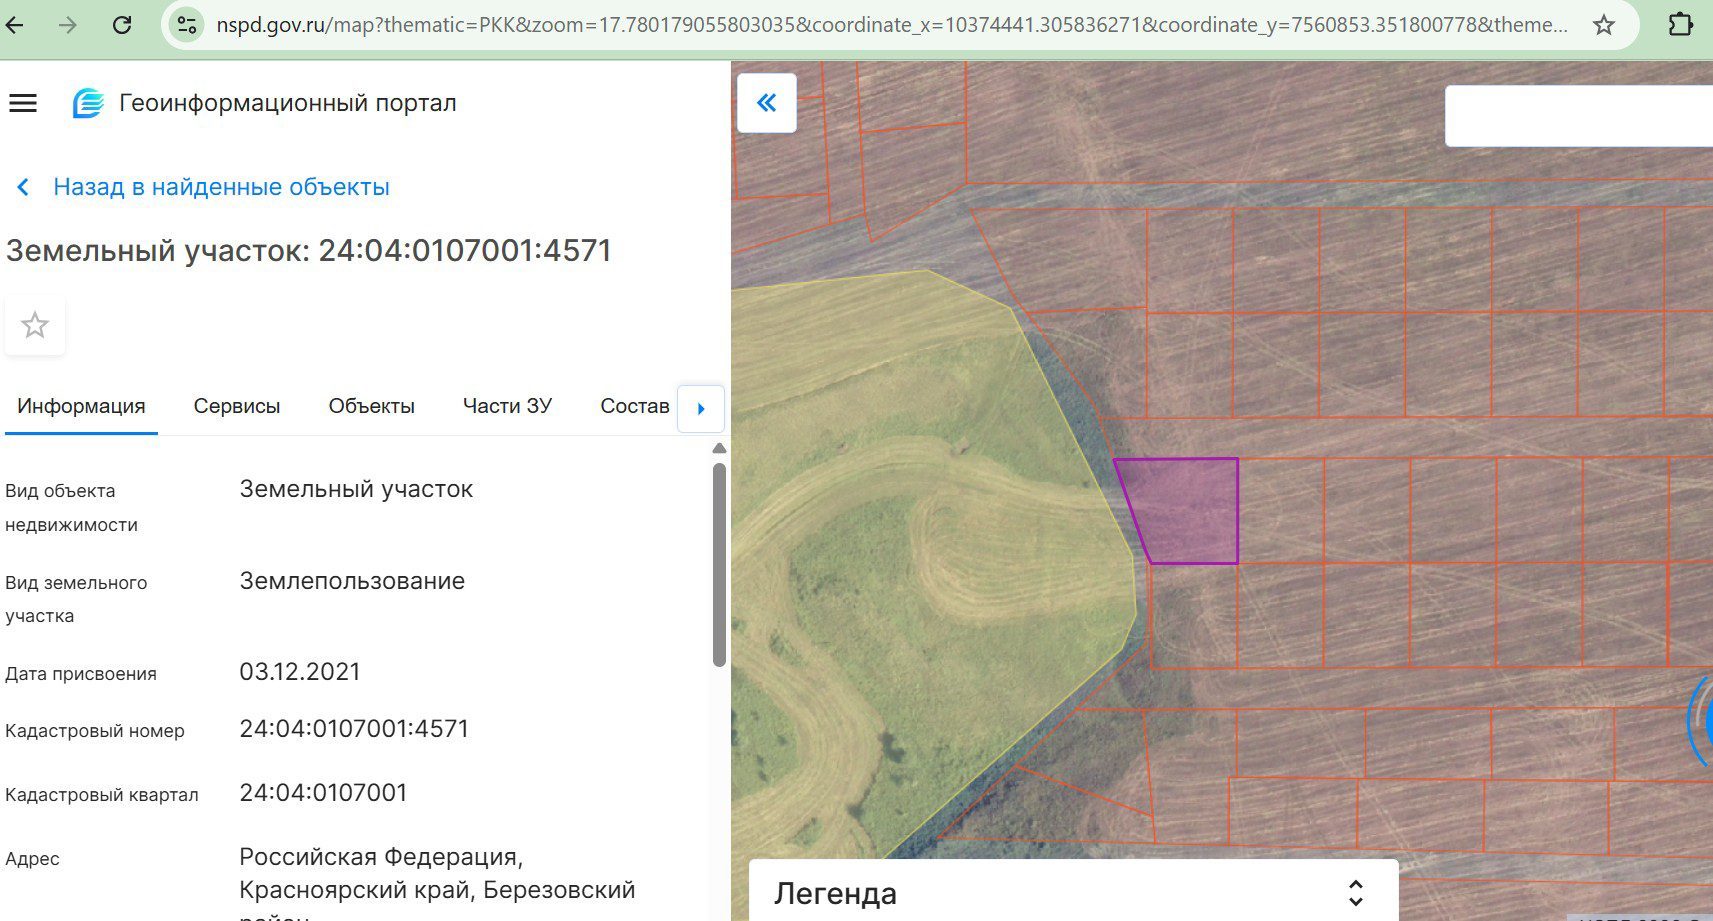Click the scrollbar up arrow in info panel
Image resolution: width=1713 pixels, height=921 pixels.
[719, 449]
